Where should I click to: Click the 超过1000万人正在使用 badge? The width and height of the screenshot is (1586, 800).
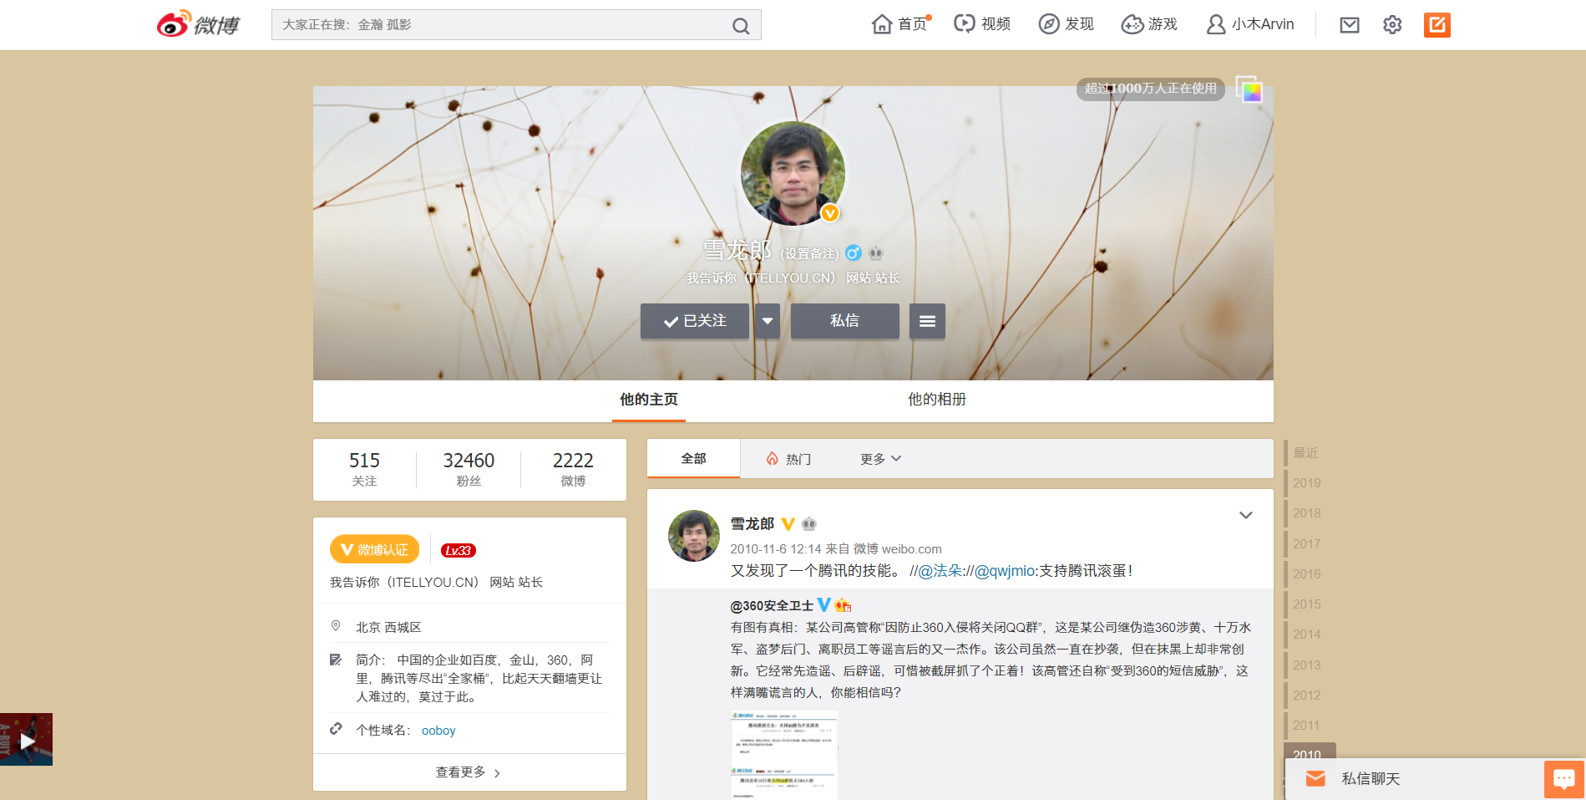point(1151,88)
